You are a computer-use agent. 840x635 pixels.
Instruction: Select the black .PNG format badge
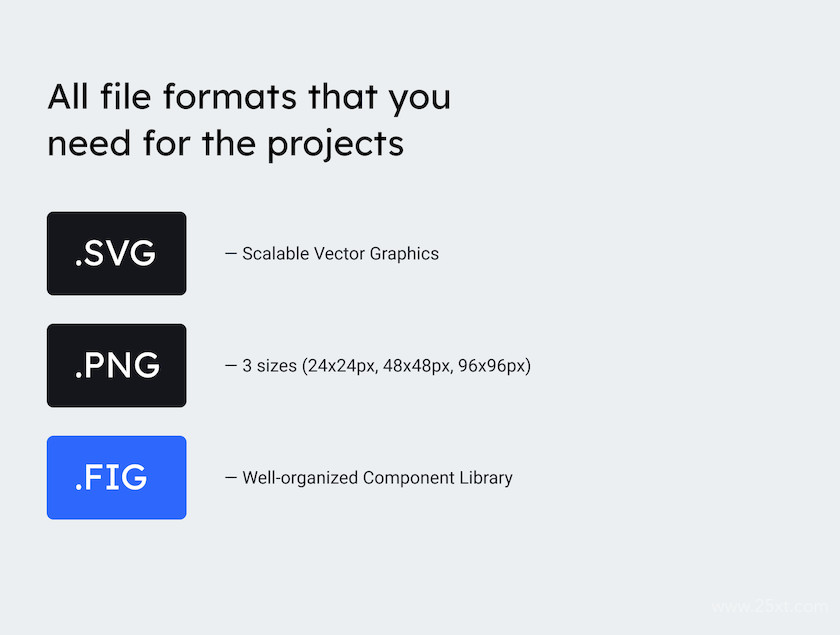point(117,365)
